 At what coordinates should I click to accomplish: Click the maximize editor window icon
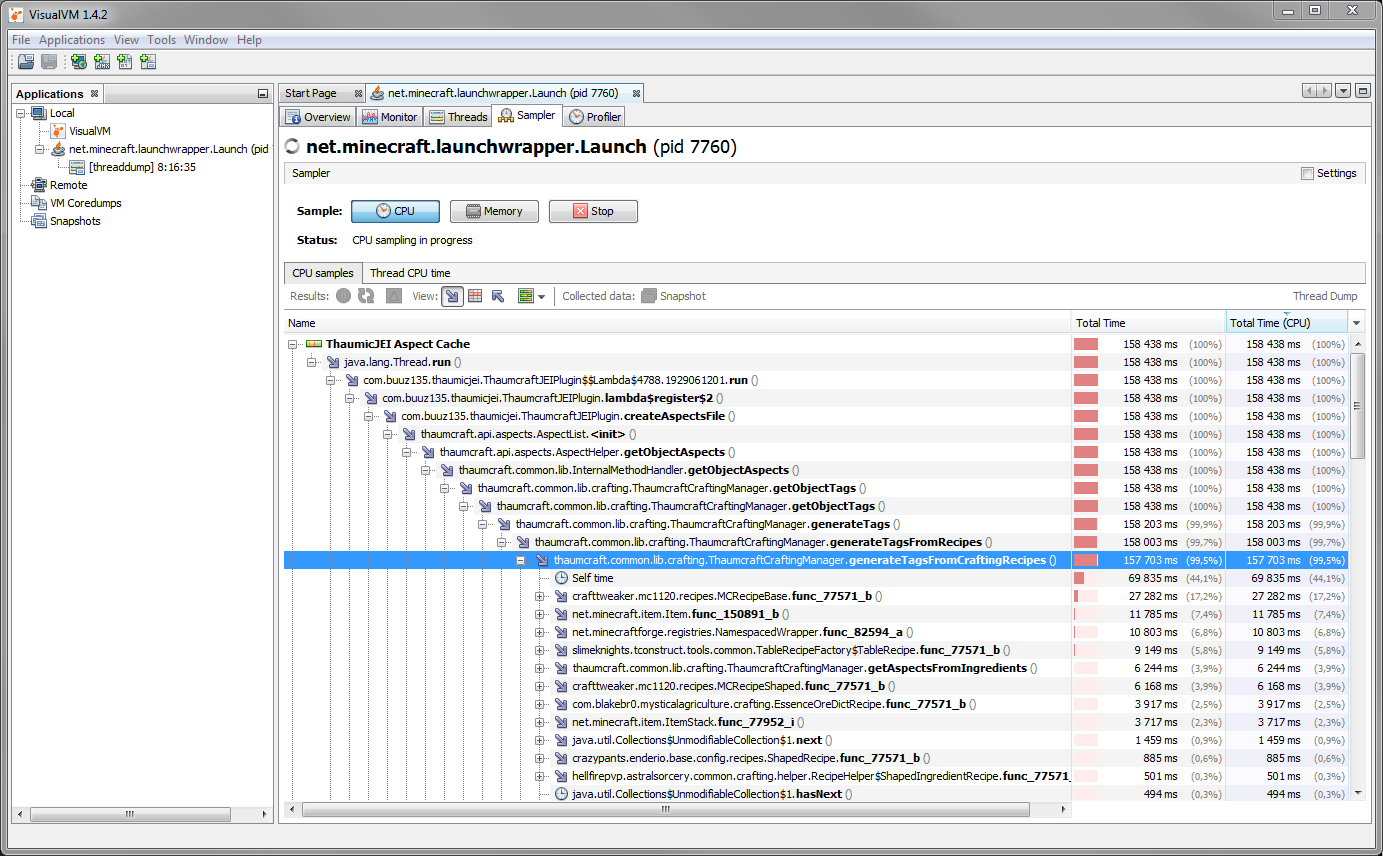coord(1362,91)
